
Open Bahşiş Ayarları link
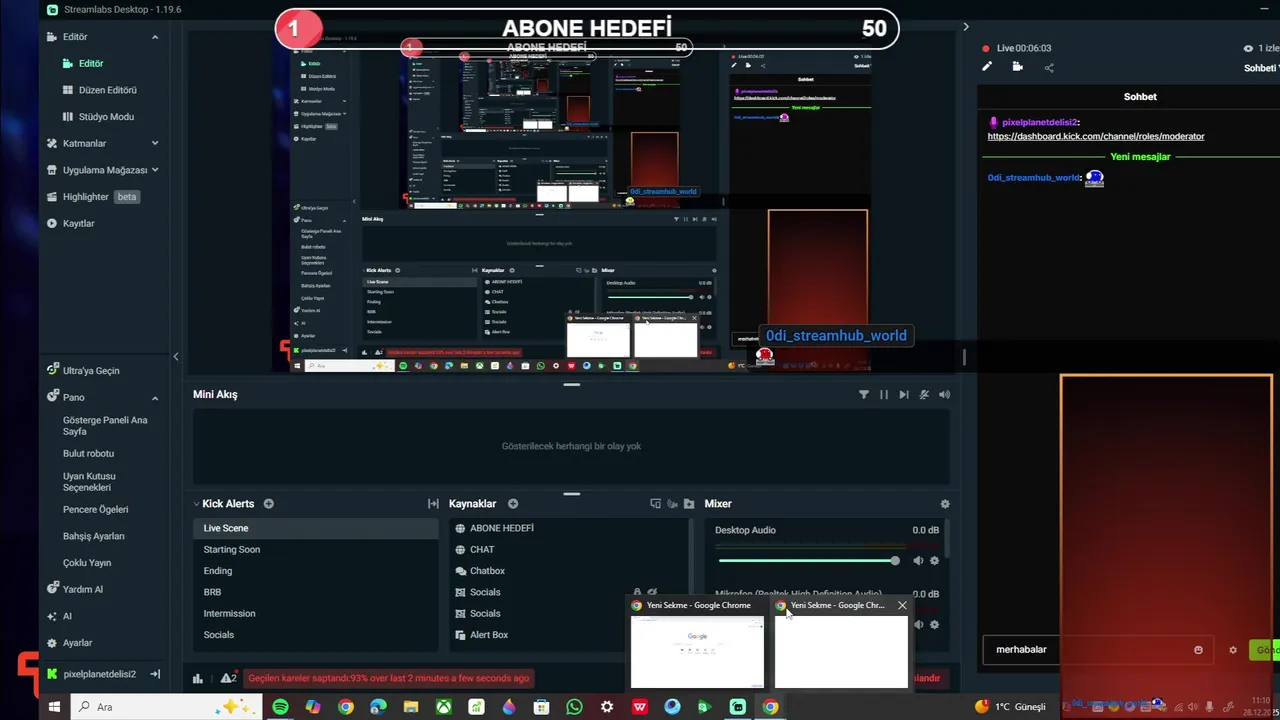coord(94,536)
